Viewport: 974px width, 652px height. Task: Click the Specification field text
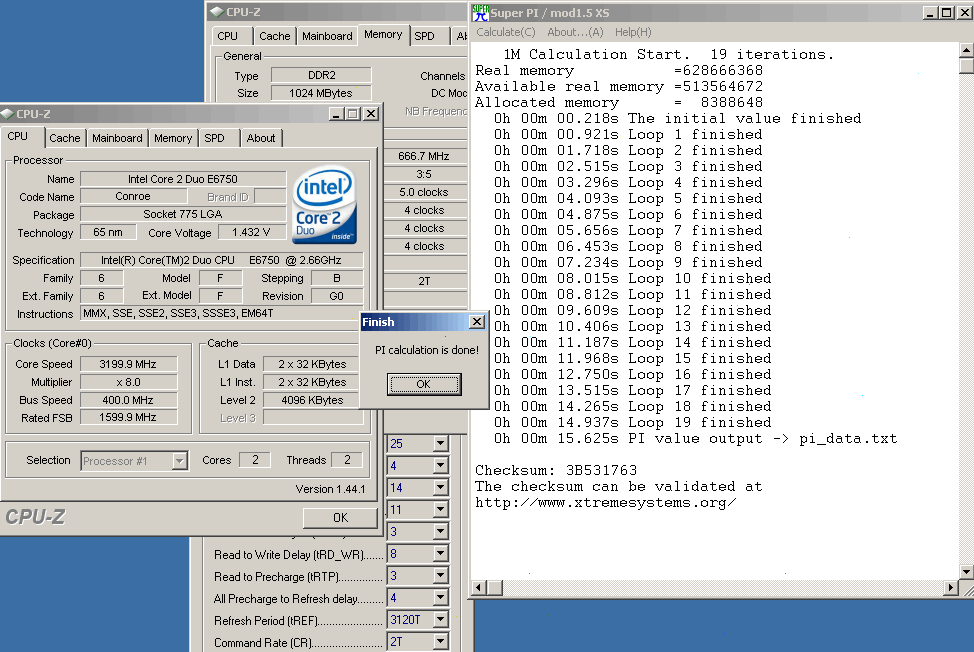tap(222, 260)
